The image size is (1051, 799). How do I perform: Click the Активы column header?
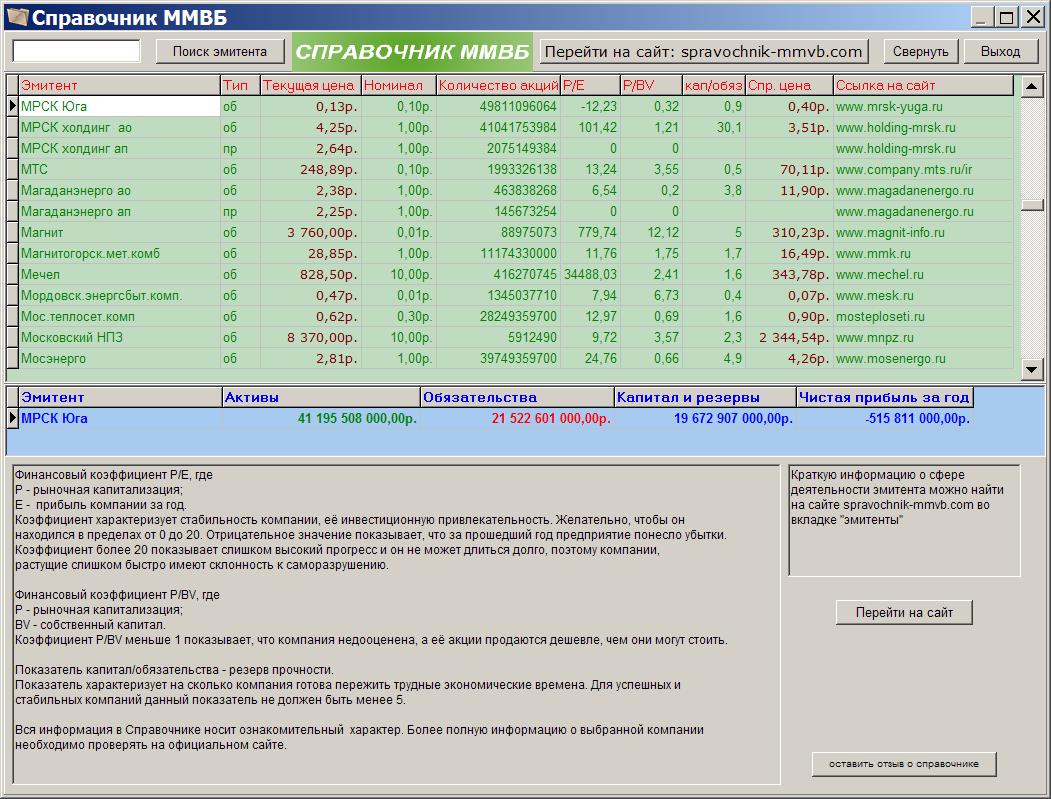click(321, 397)
